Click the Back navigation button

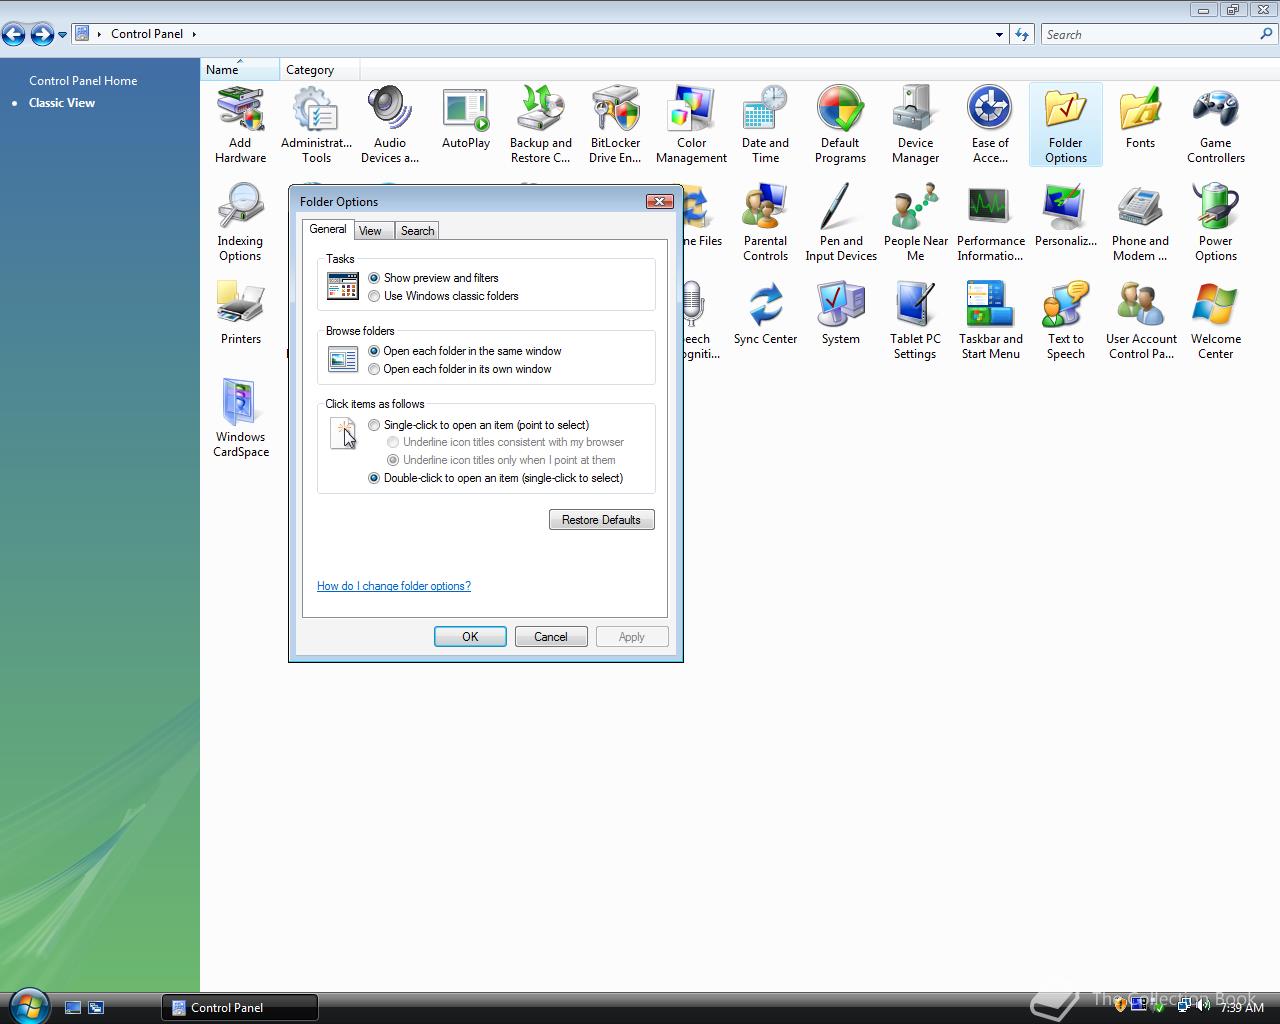[x=14, y=35]
